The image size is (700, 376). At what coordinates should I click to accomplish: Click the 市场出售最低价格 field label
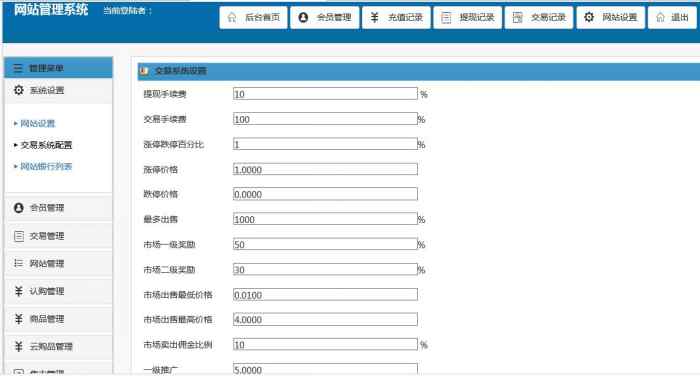[178, 295]
